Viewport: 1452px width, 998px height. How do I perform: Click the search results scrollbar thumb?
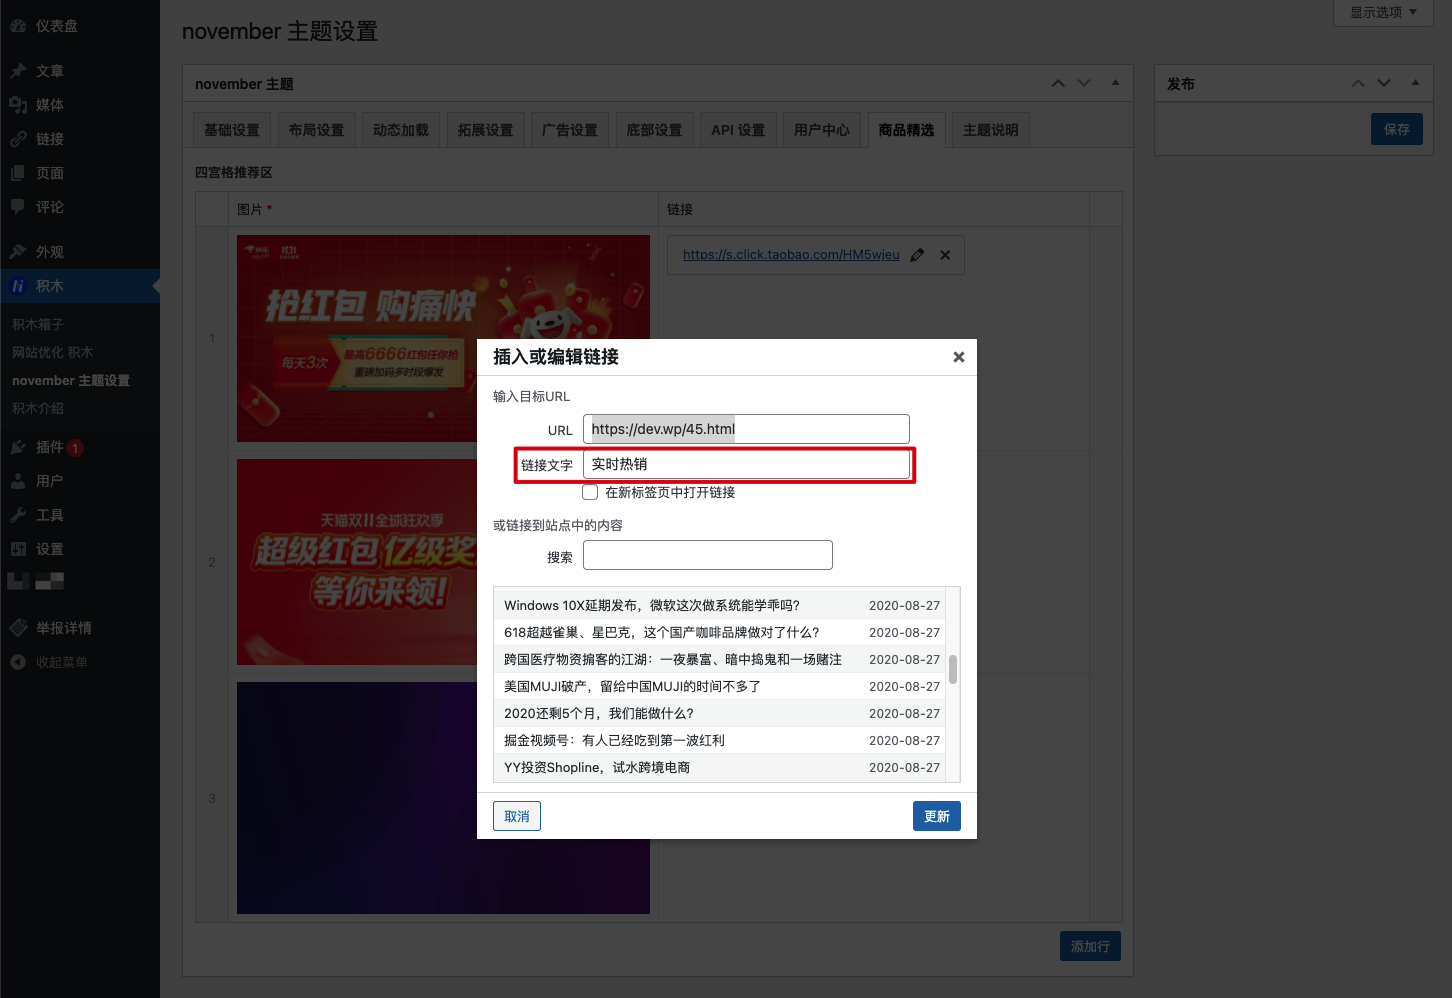(953, 669)
